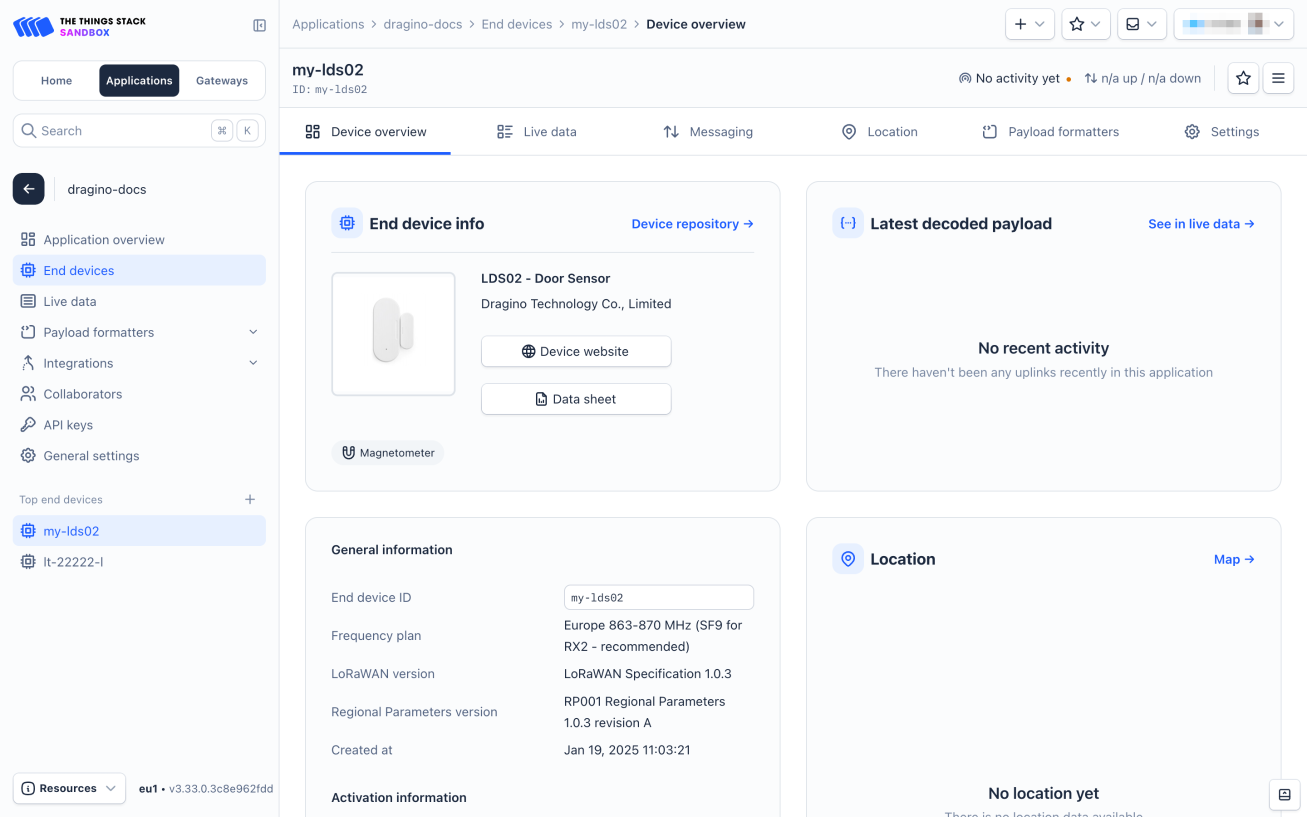Click the Magnetometer tag
The image size is (1307, 817).
tap(388, 453)
